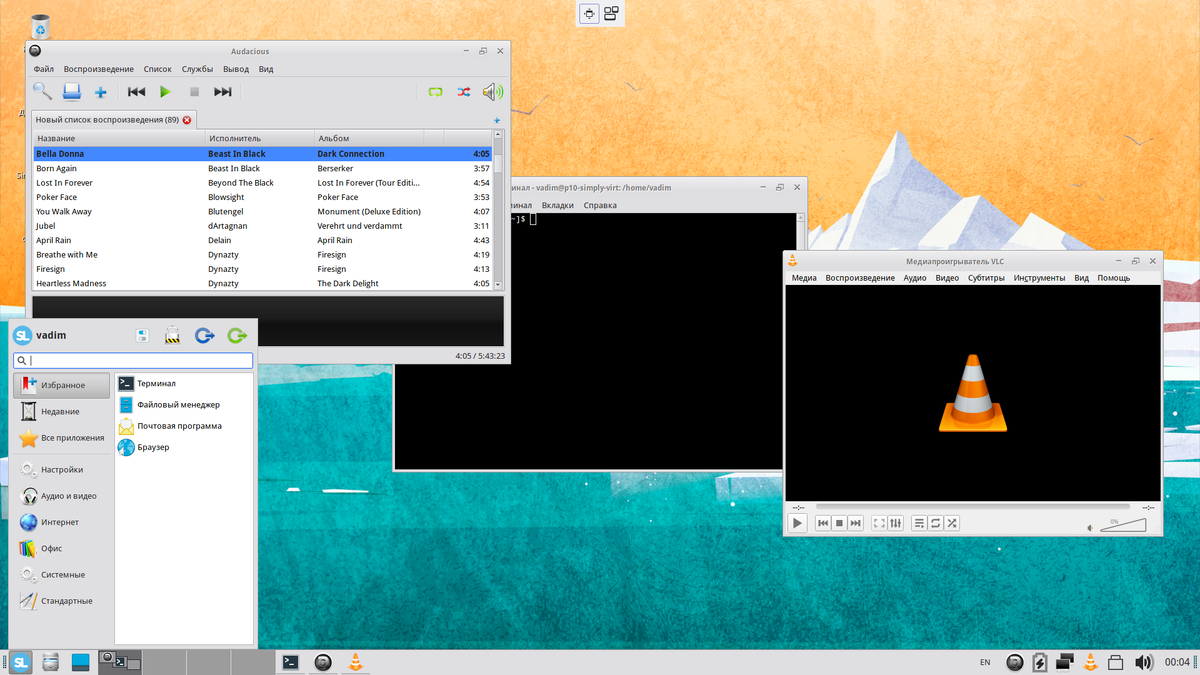
Task: Click the VLC cone taskbar button
Action: 354,661
